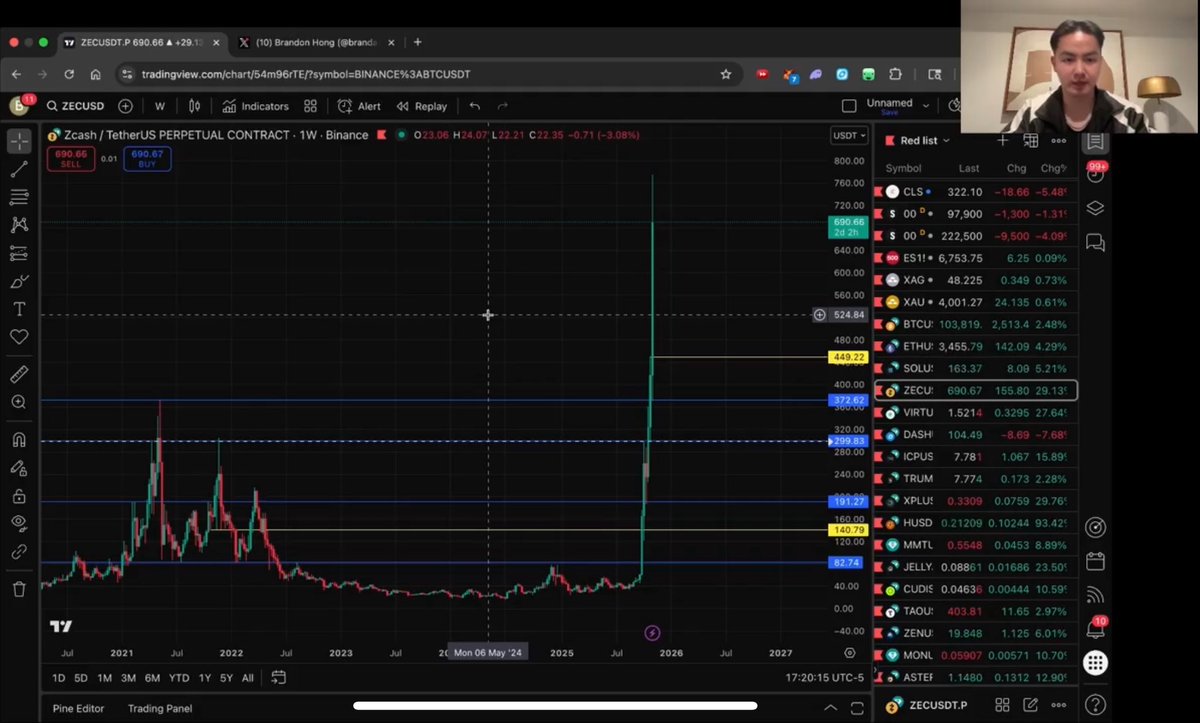Click the yellow 449.22 price label
The height and width of the screenshot is (723, 1200).
pos(847,357)
